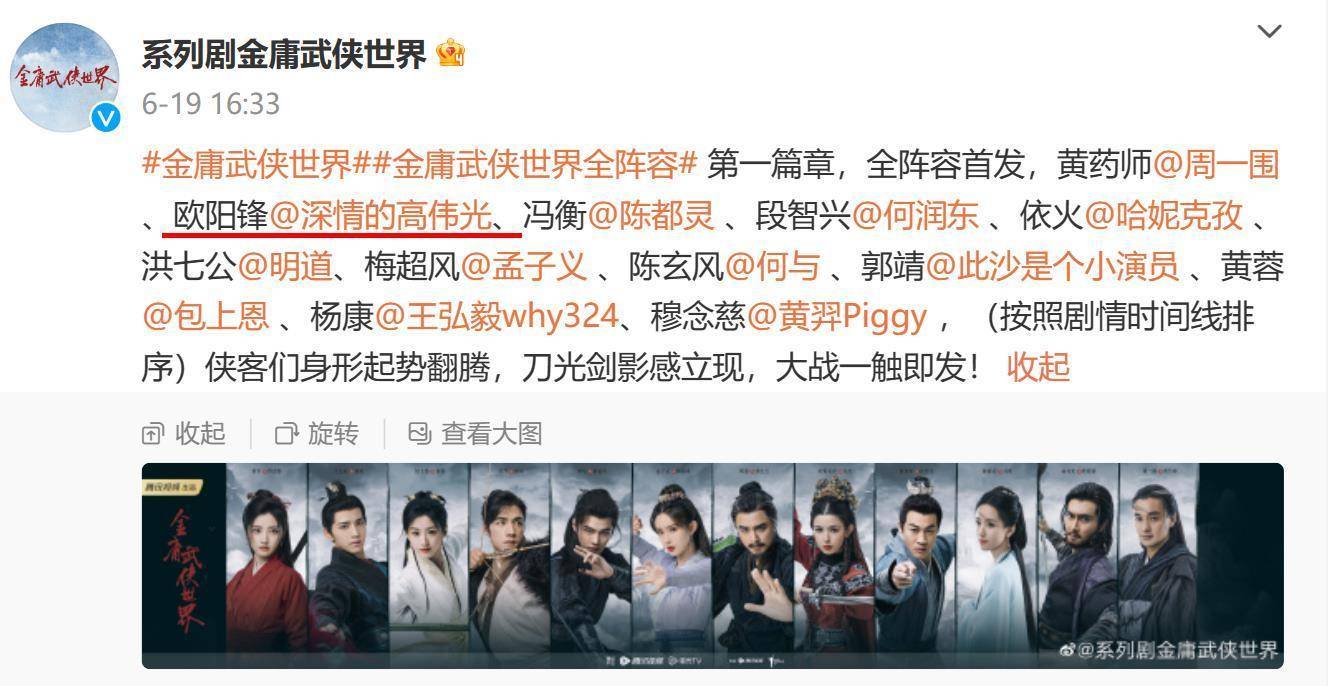Viewport: 1328px width, 686px height.
Task: Open full-size image via 查看大图 icon
Action: (419, 434)
